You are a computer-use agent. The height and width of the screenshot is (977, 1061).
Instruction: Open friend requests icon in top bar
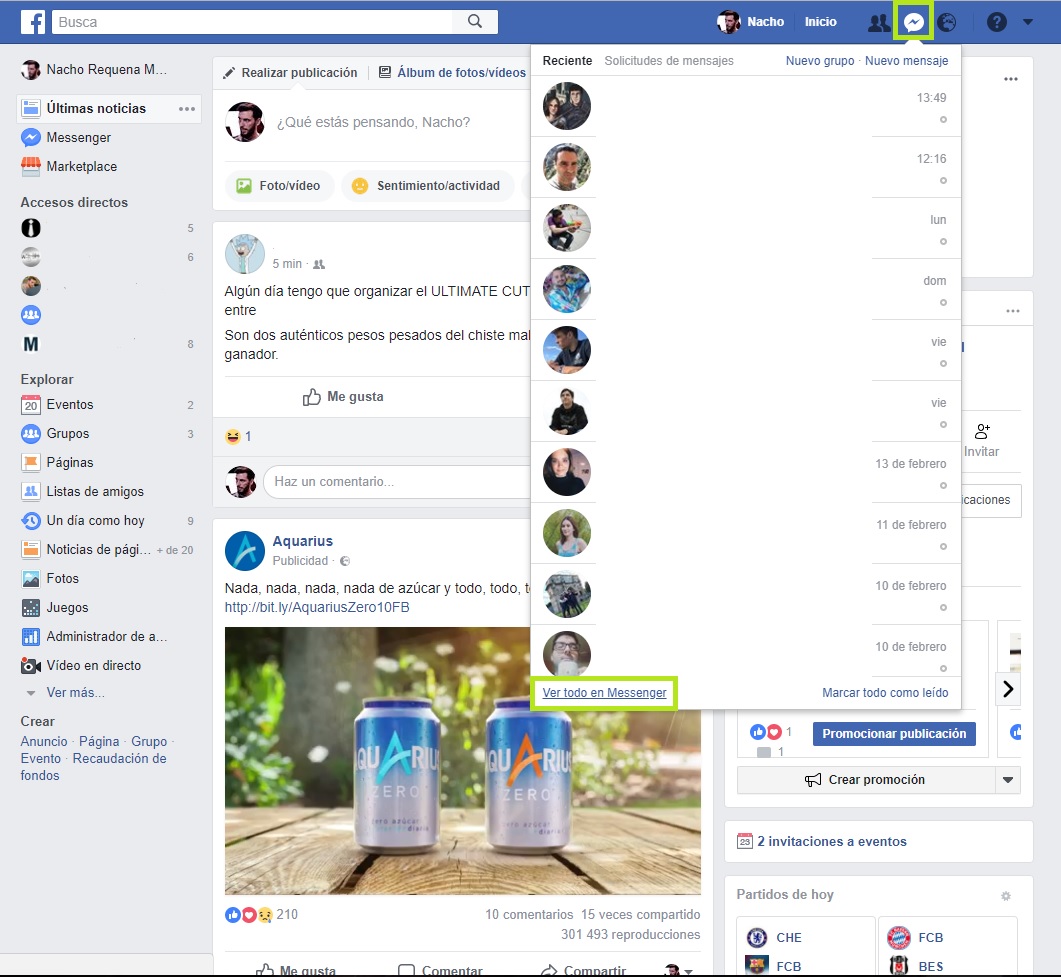coord(878,22)
